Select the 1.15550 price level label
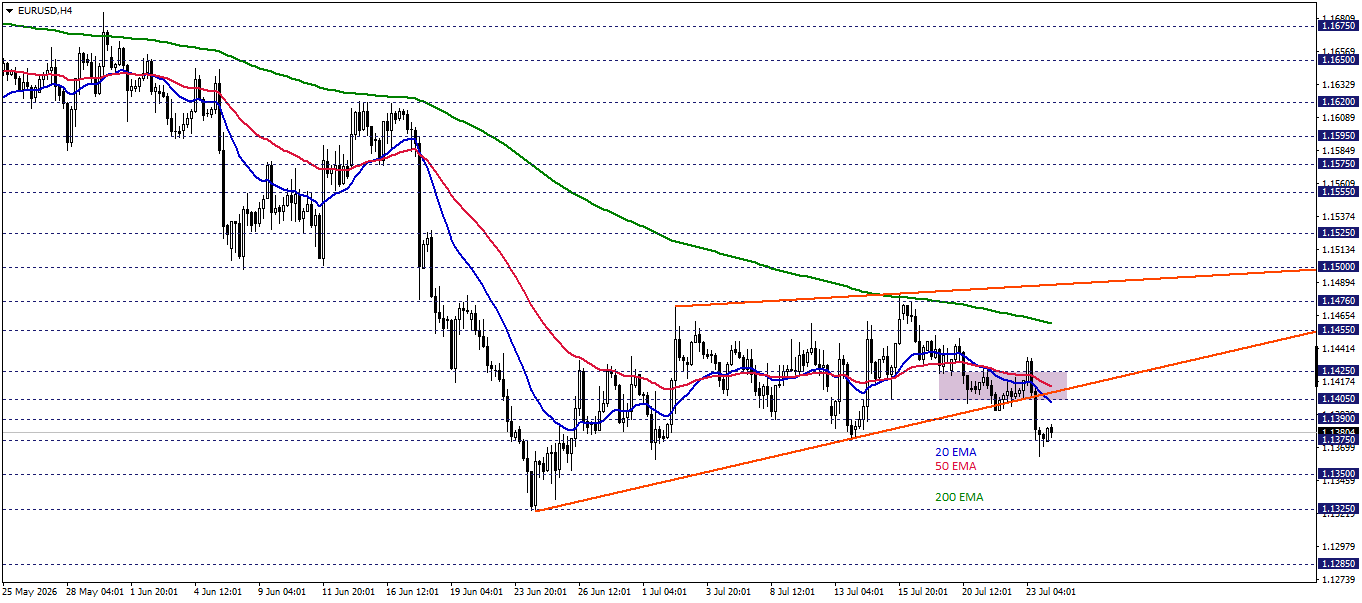 click(x=1338, y=191)
